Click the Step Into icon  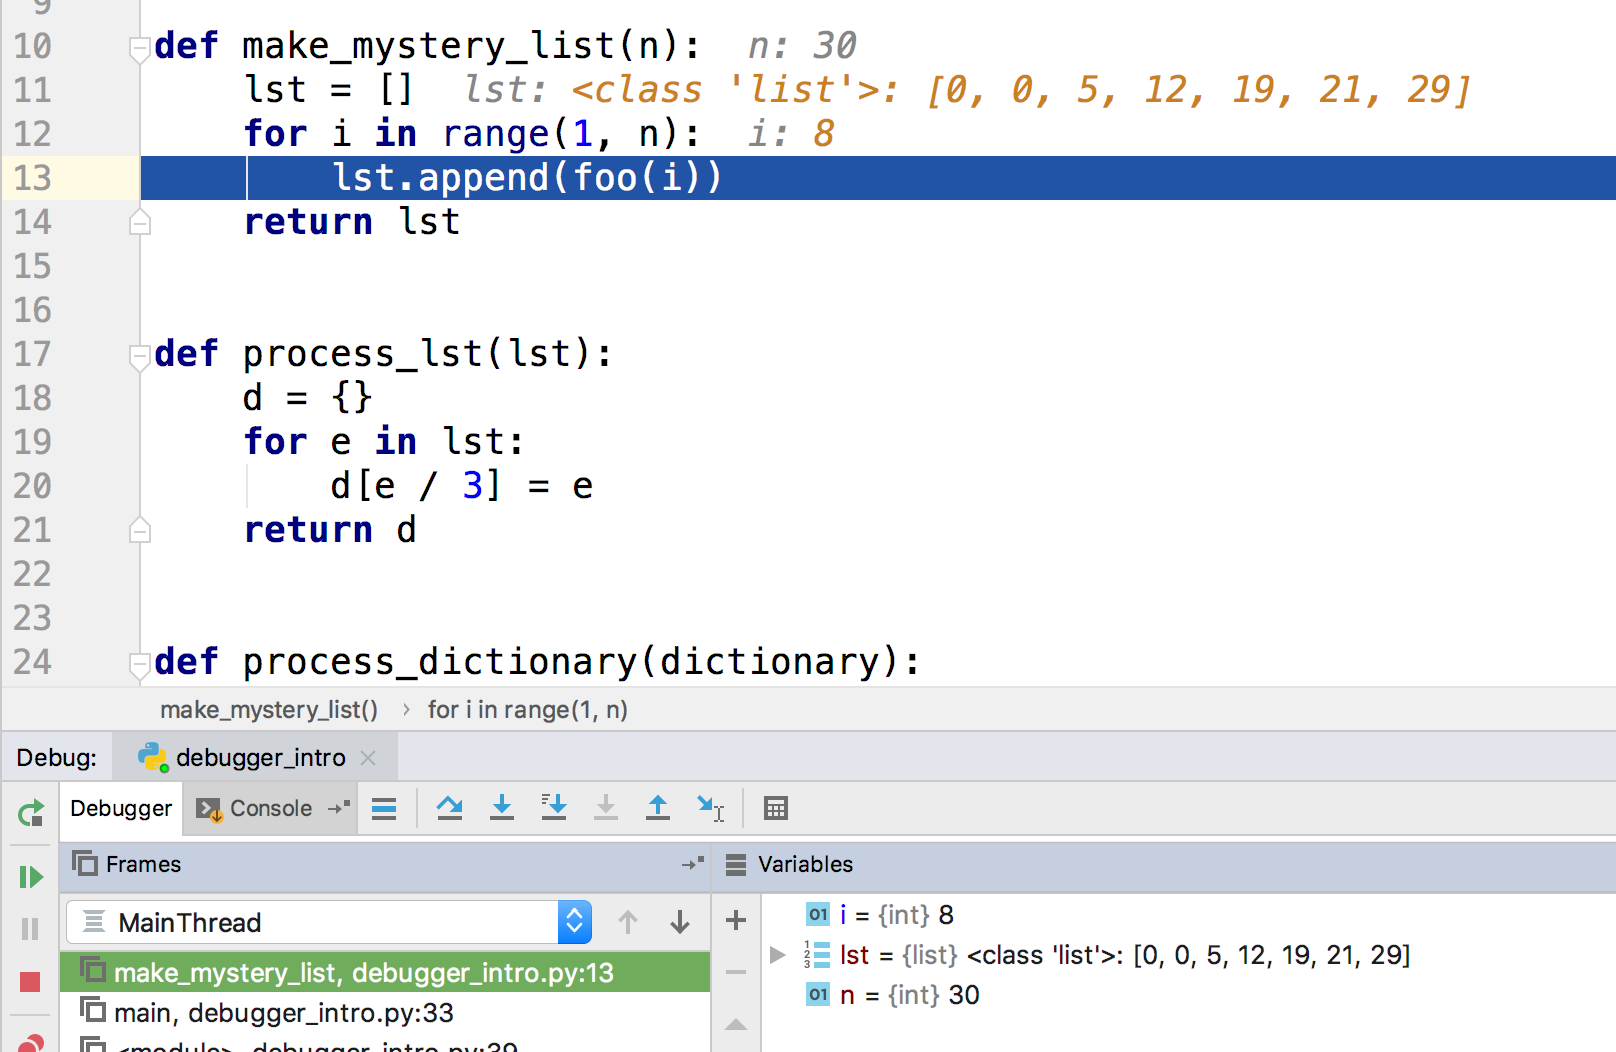[x=502, y=808]
